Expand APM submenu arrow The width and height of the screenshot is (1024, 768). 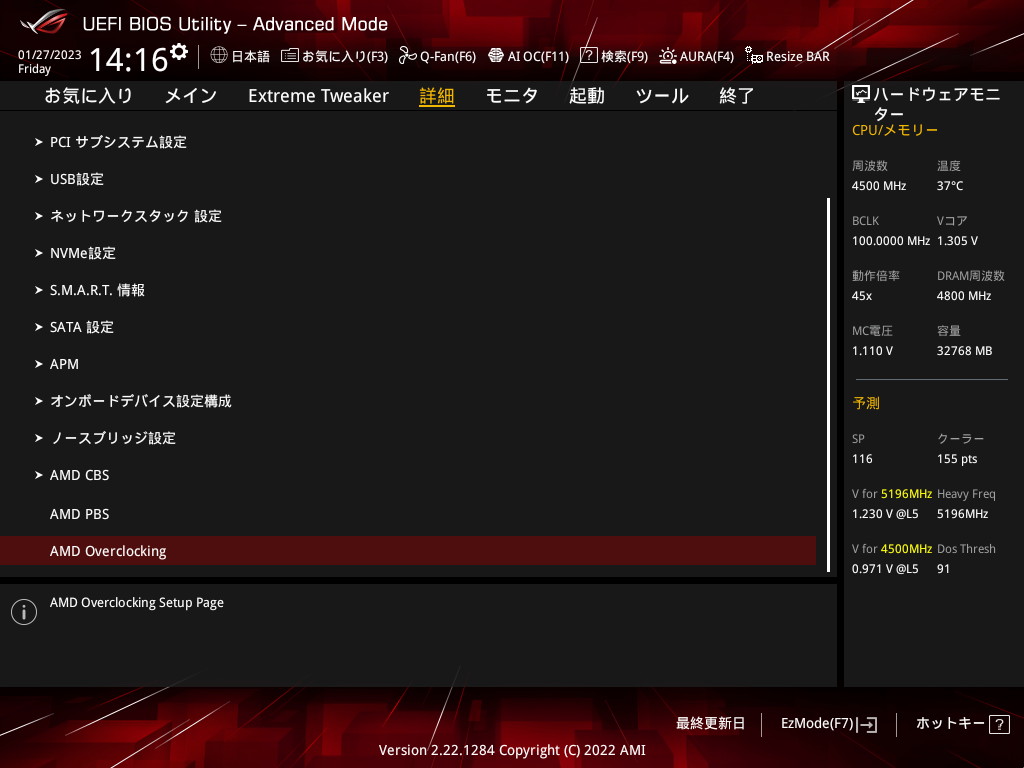(x=39, y=364)
